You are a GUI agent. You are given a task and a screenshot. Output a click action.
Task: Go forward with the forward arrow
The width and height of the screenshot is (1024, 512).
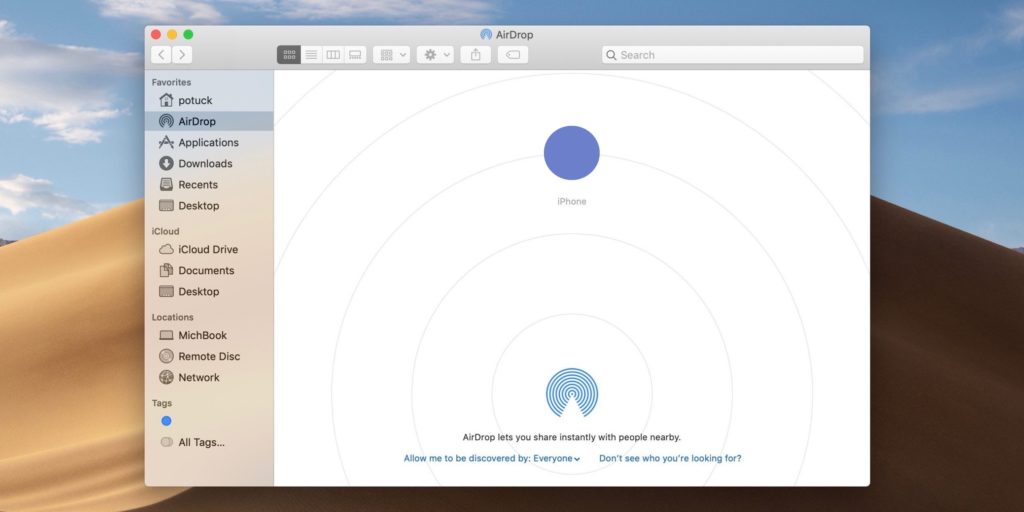click(182, 55)
